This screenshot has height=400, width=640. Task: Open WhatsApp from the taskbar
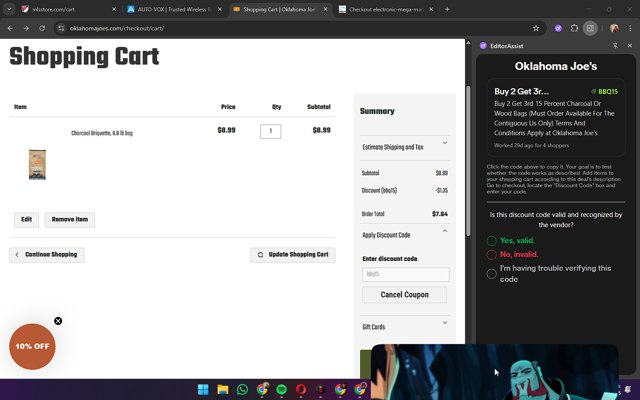242,389
